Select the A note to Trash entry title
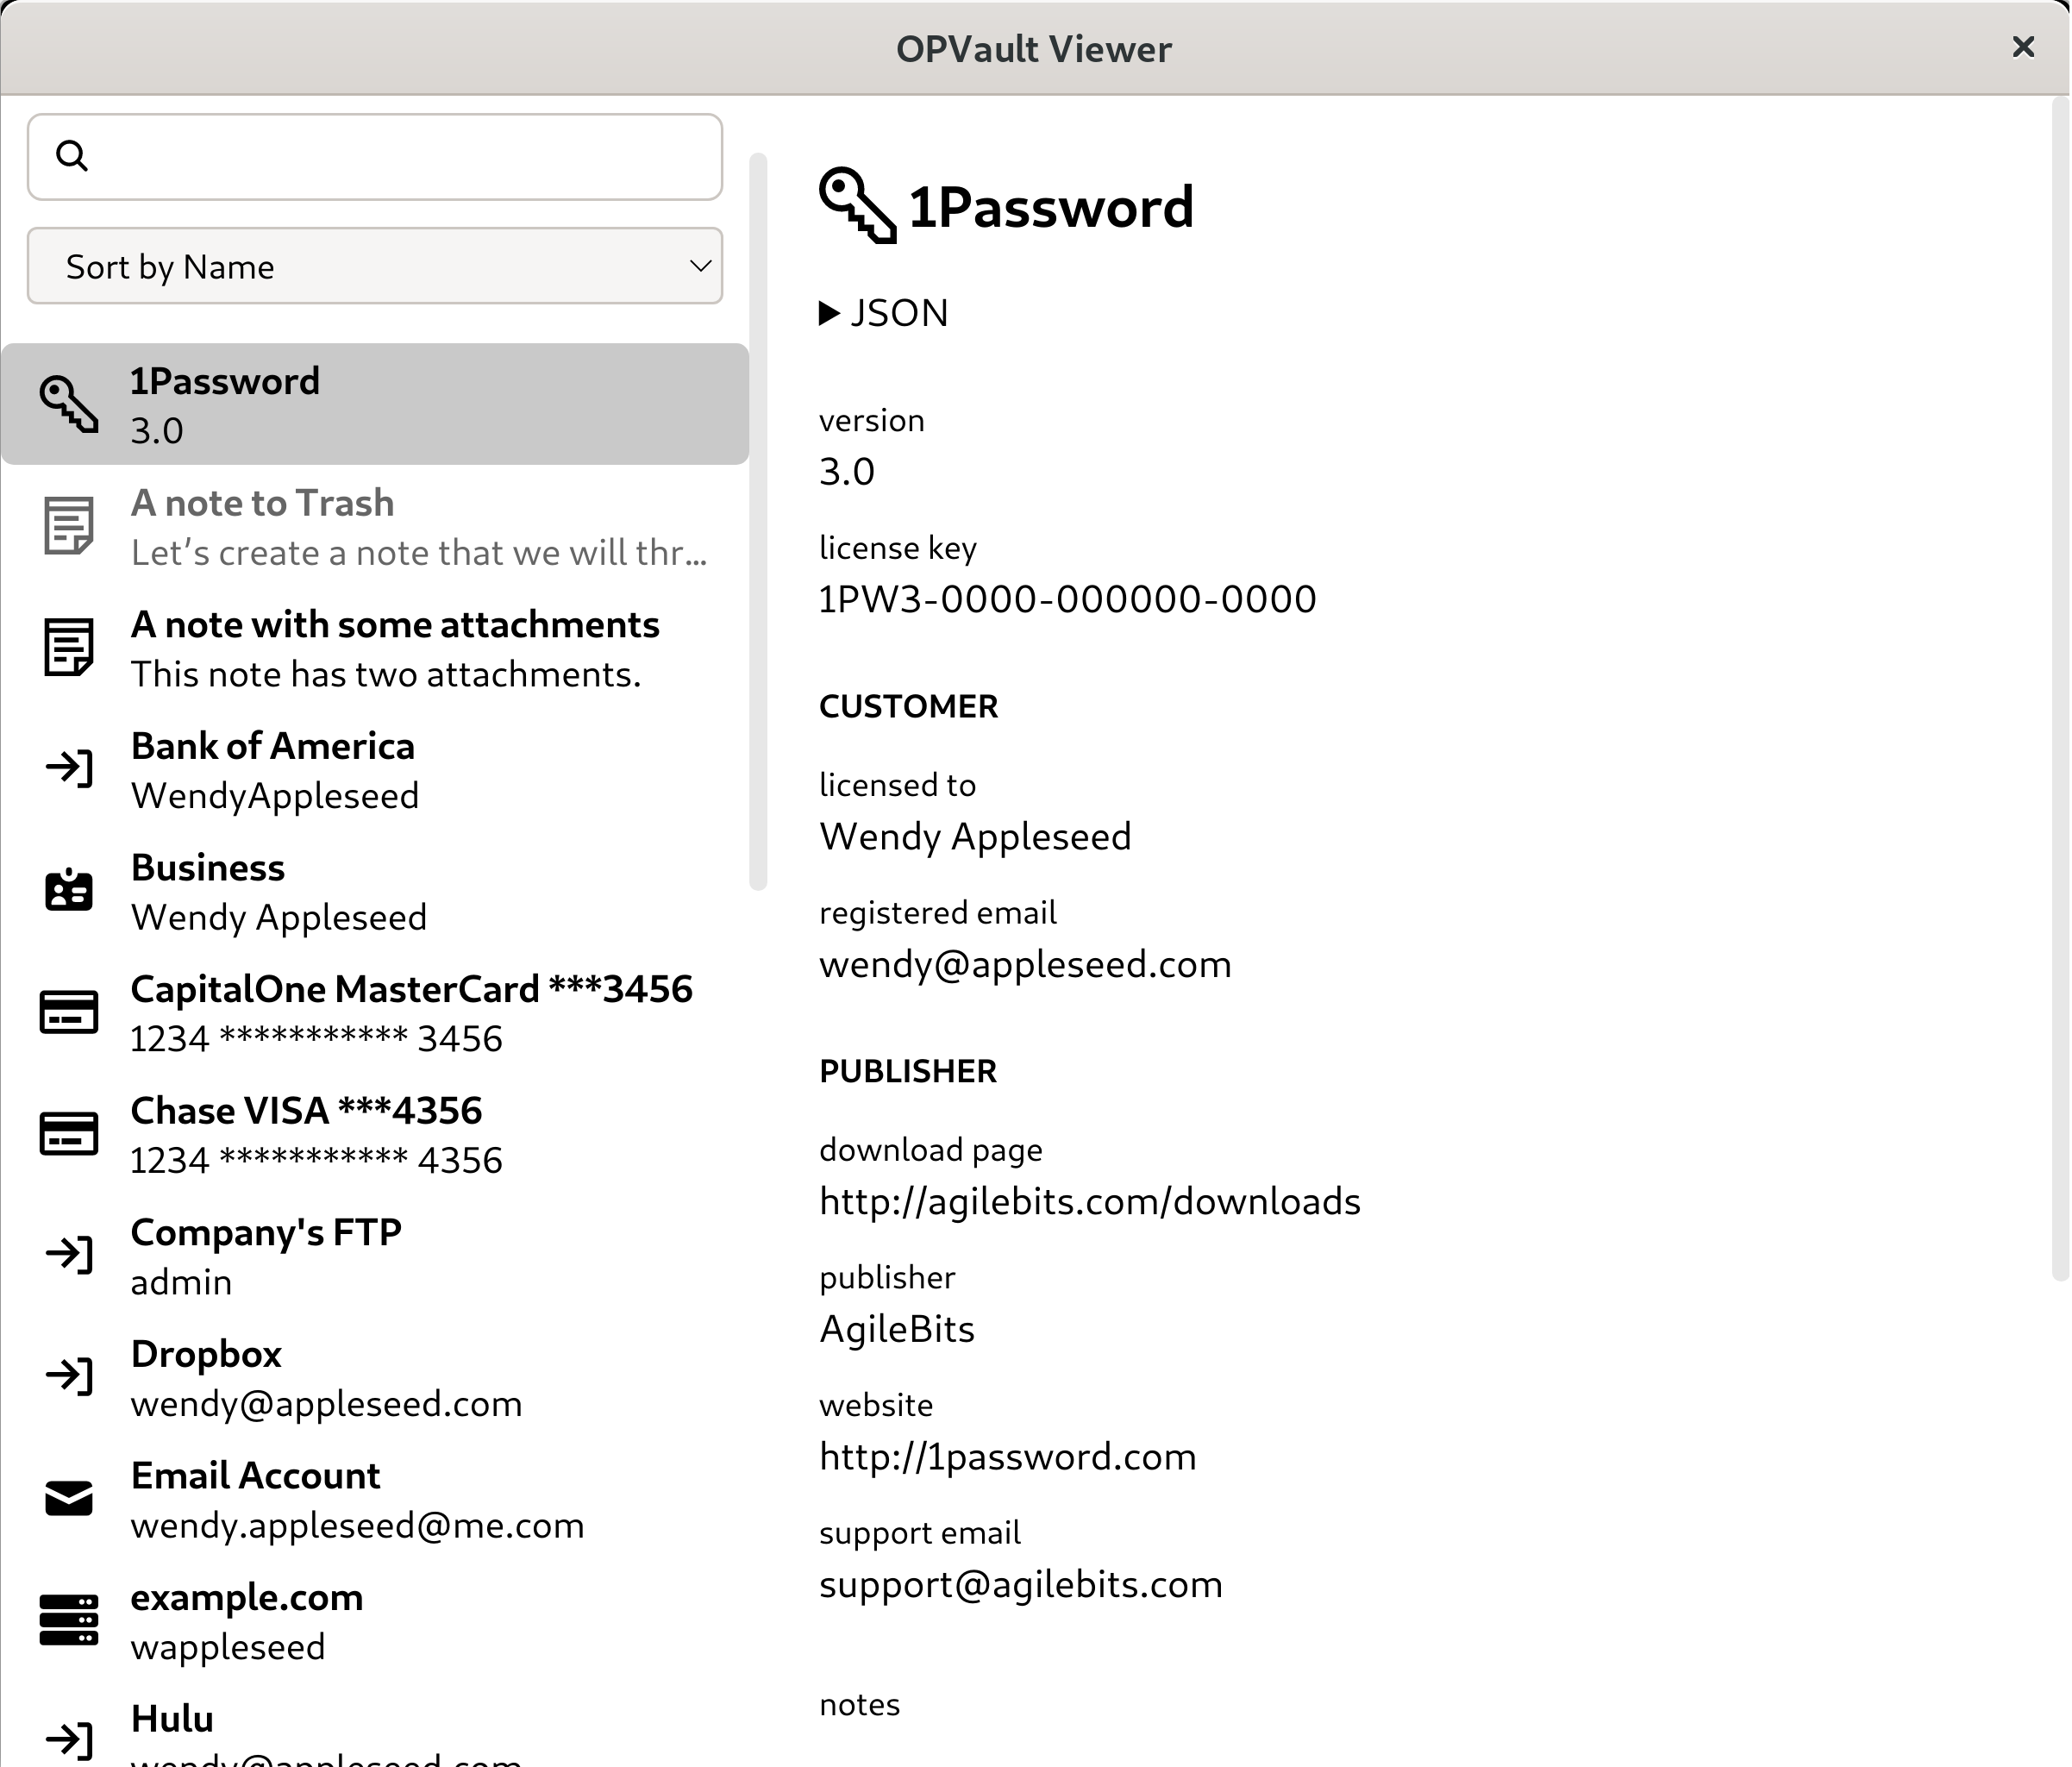 click(x=262, y=503)
